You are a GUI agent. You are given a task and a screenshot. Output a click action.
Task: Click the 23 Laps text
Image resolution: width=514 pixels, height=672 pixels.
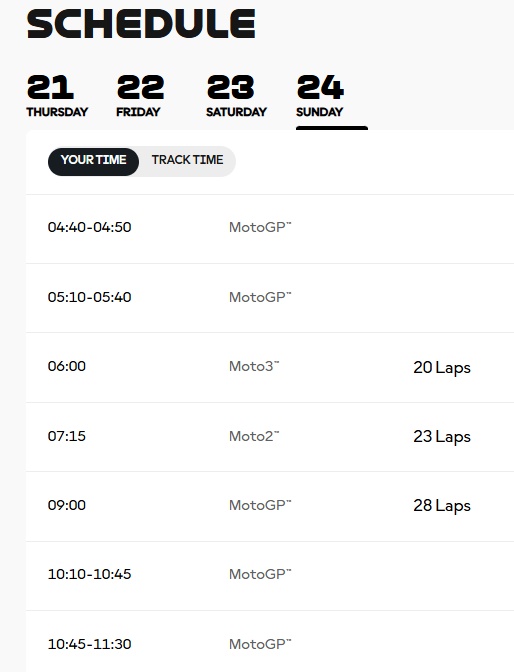tap(442, 437)
